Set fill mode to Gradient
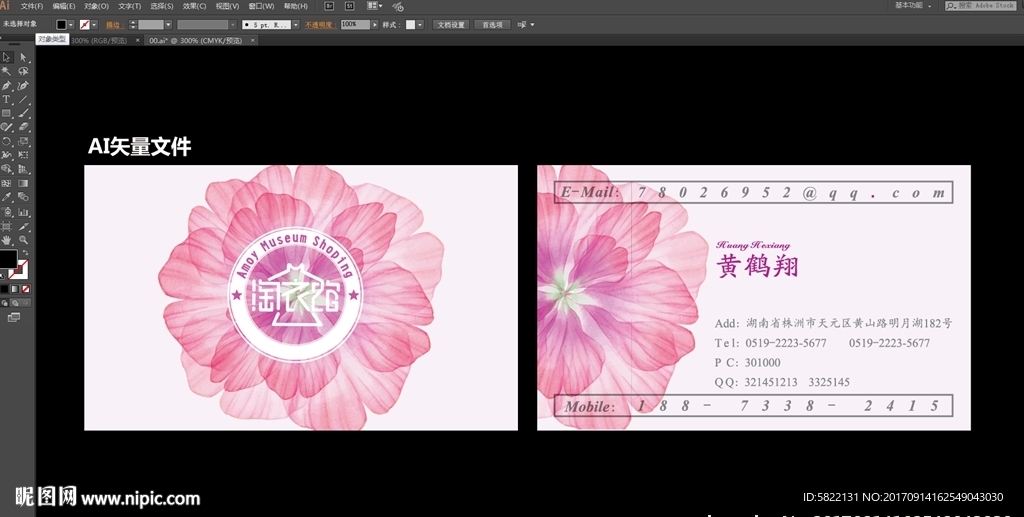The image size is (1024, 517). (x=15, y=289)
